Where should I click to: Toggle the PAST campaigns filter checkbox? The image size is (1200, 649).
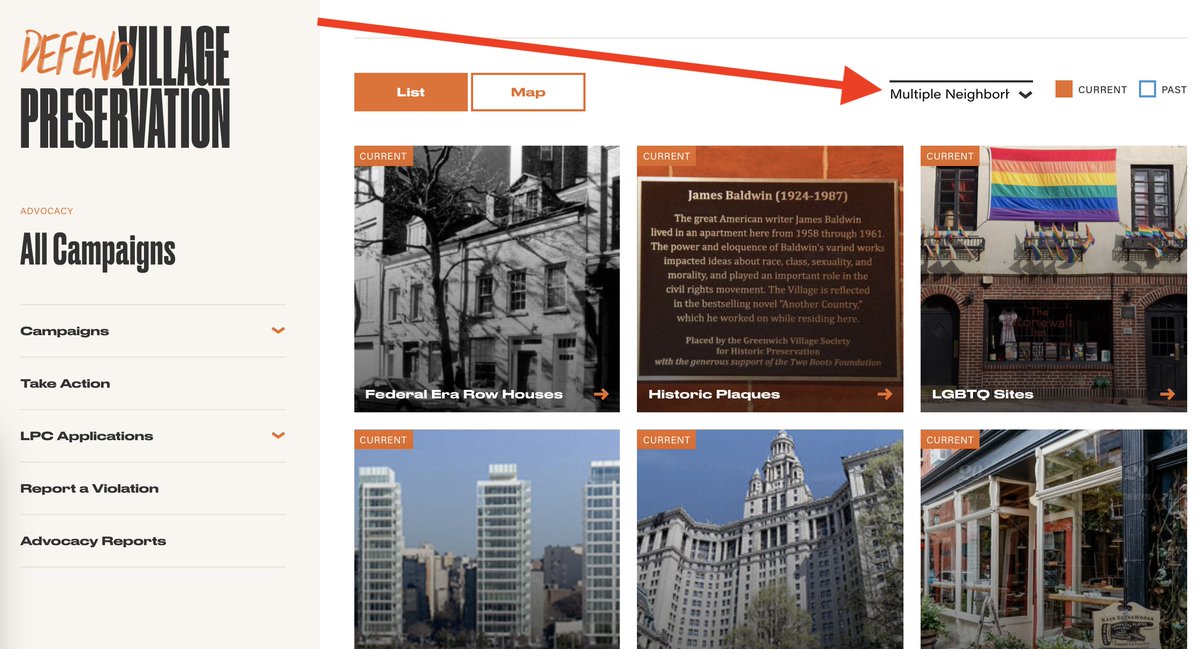(x=1147, y=89)
